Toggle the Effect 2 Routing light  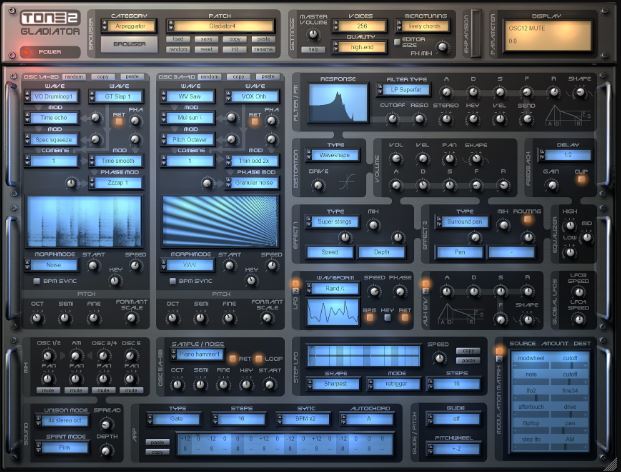(528, 219)
